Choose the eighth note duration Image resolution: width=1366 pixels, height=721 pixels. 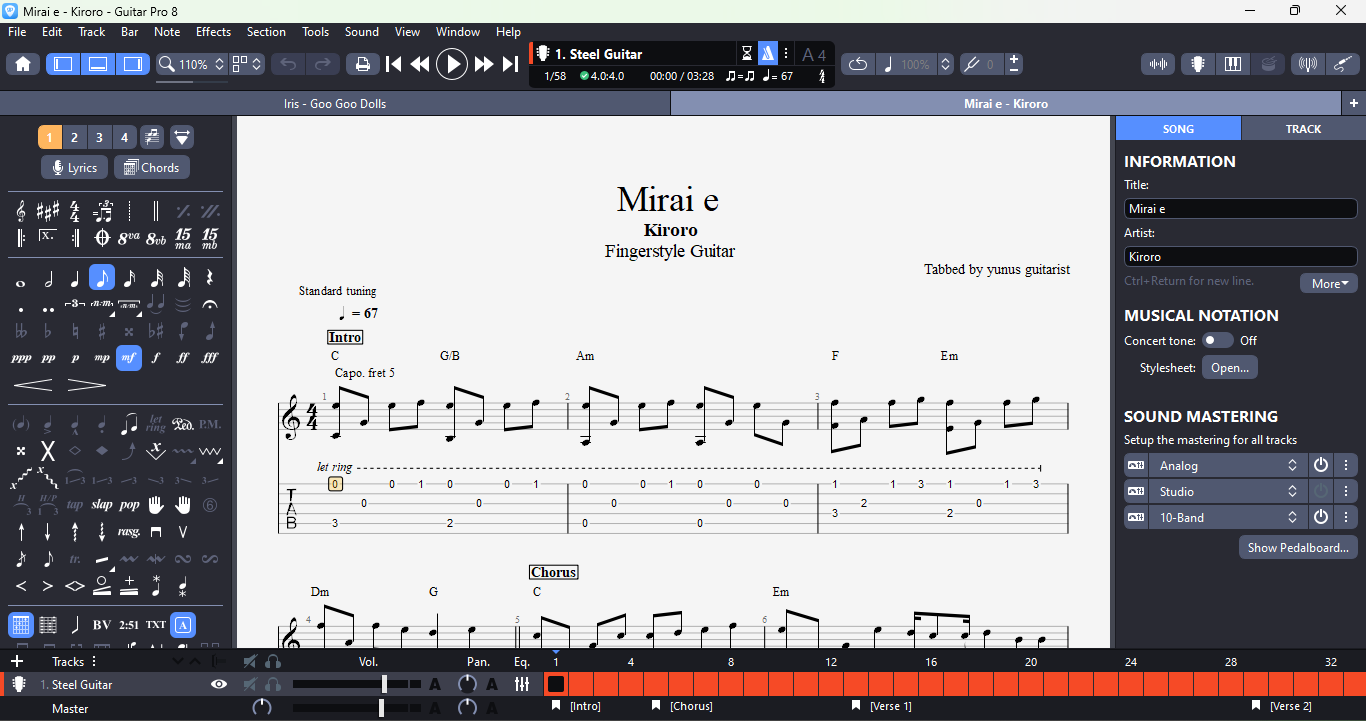click(x=102, y=278)
